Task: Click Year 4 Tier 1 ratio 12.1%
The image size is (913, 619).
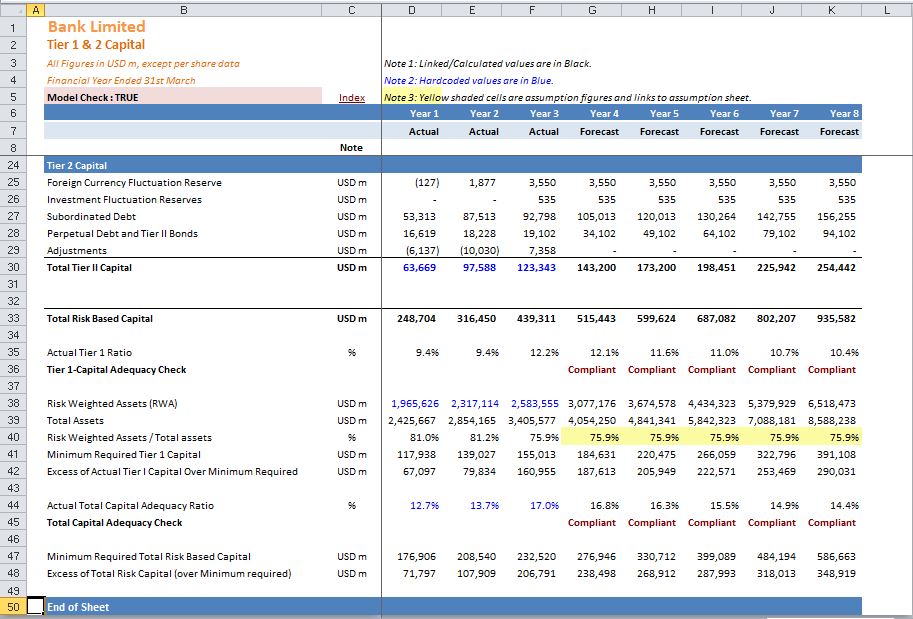Action: coord(604,353)
